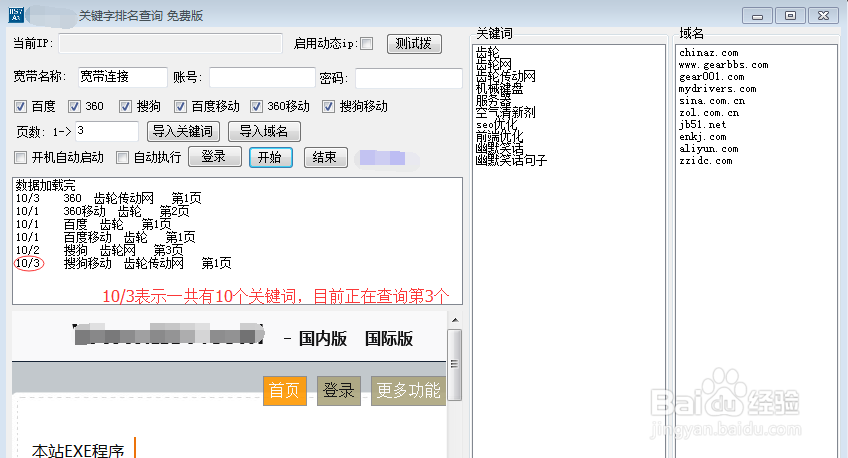Toggle the 搜狗 checkbox
This screenshot has width=848, height=458.
(125, 107)
